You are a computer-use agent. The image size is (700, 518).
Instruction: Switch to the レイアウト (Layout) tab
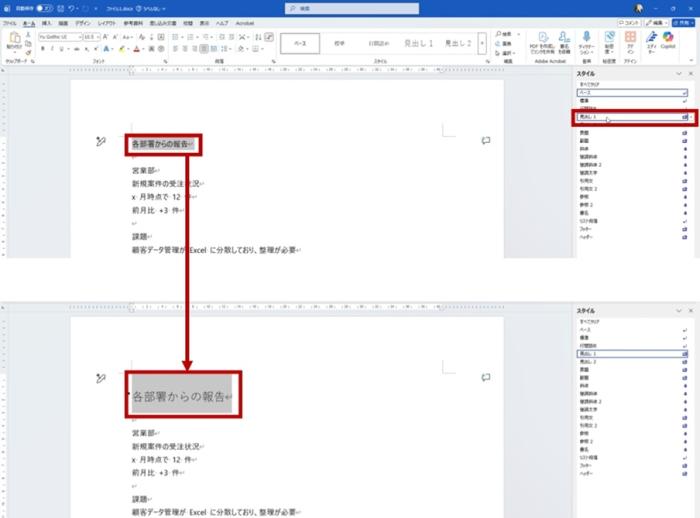(x=106, y=22)
